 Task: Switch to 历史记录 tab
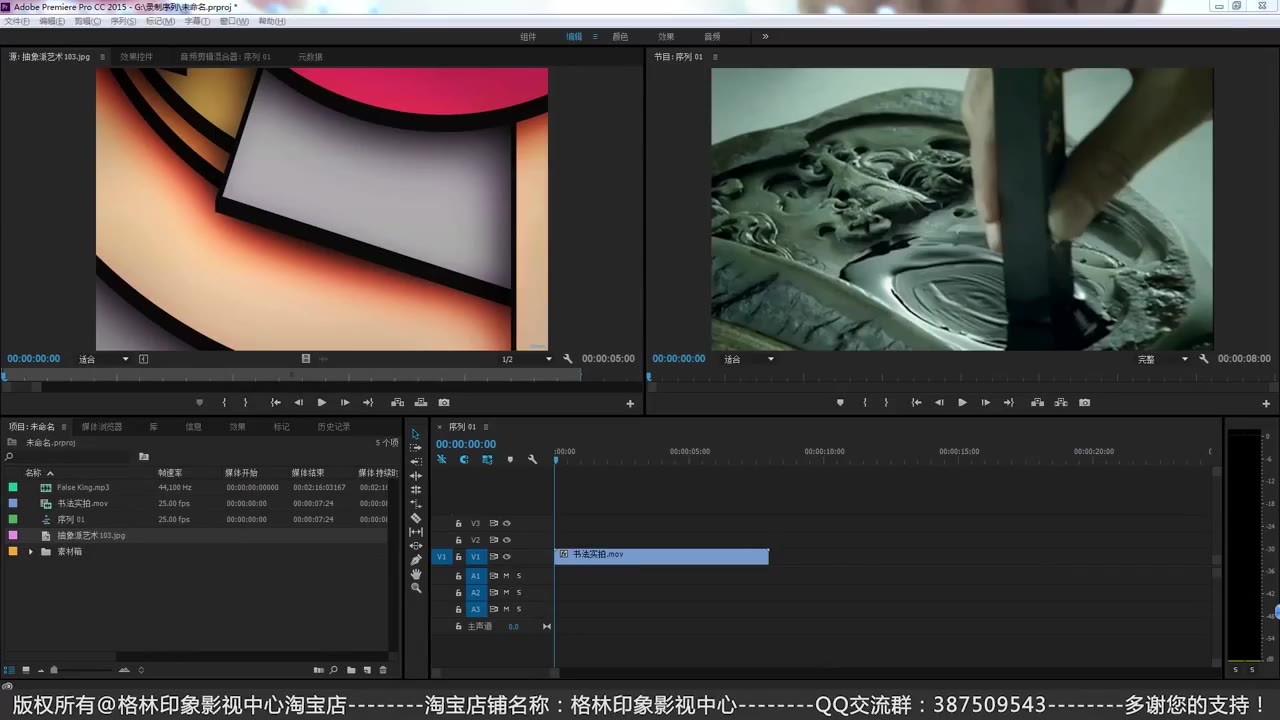tap(334, 427)
